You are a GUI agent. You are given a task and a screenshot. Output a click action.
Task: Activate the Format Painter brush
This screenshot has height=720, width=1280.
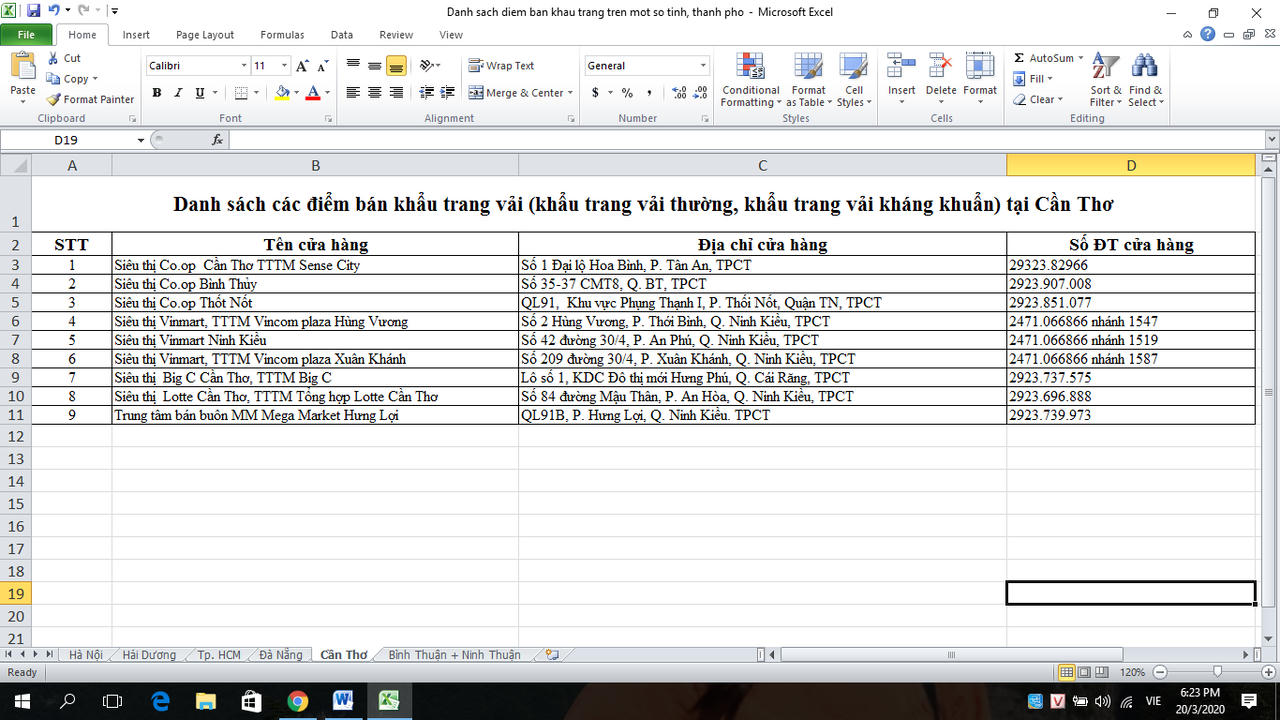click(x=90, y=99)
